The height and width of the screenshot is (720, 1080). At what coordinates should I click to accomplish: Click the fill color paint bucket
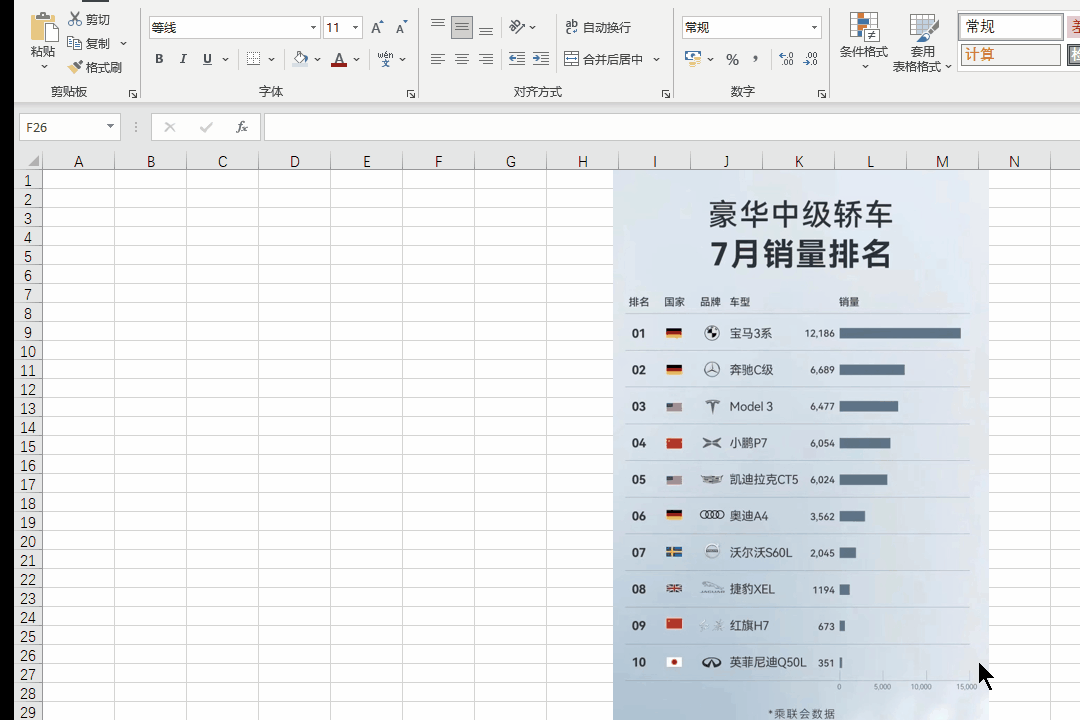point(300,59)
